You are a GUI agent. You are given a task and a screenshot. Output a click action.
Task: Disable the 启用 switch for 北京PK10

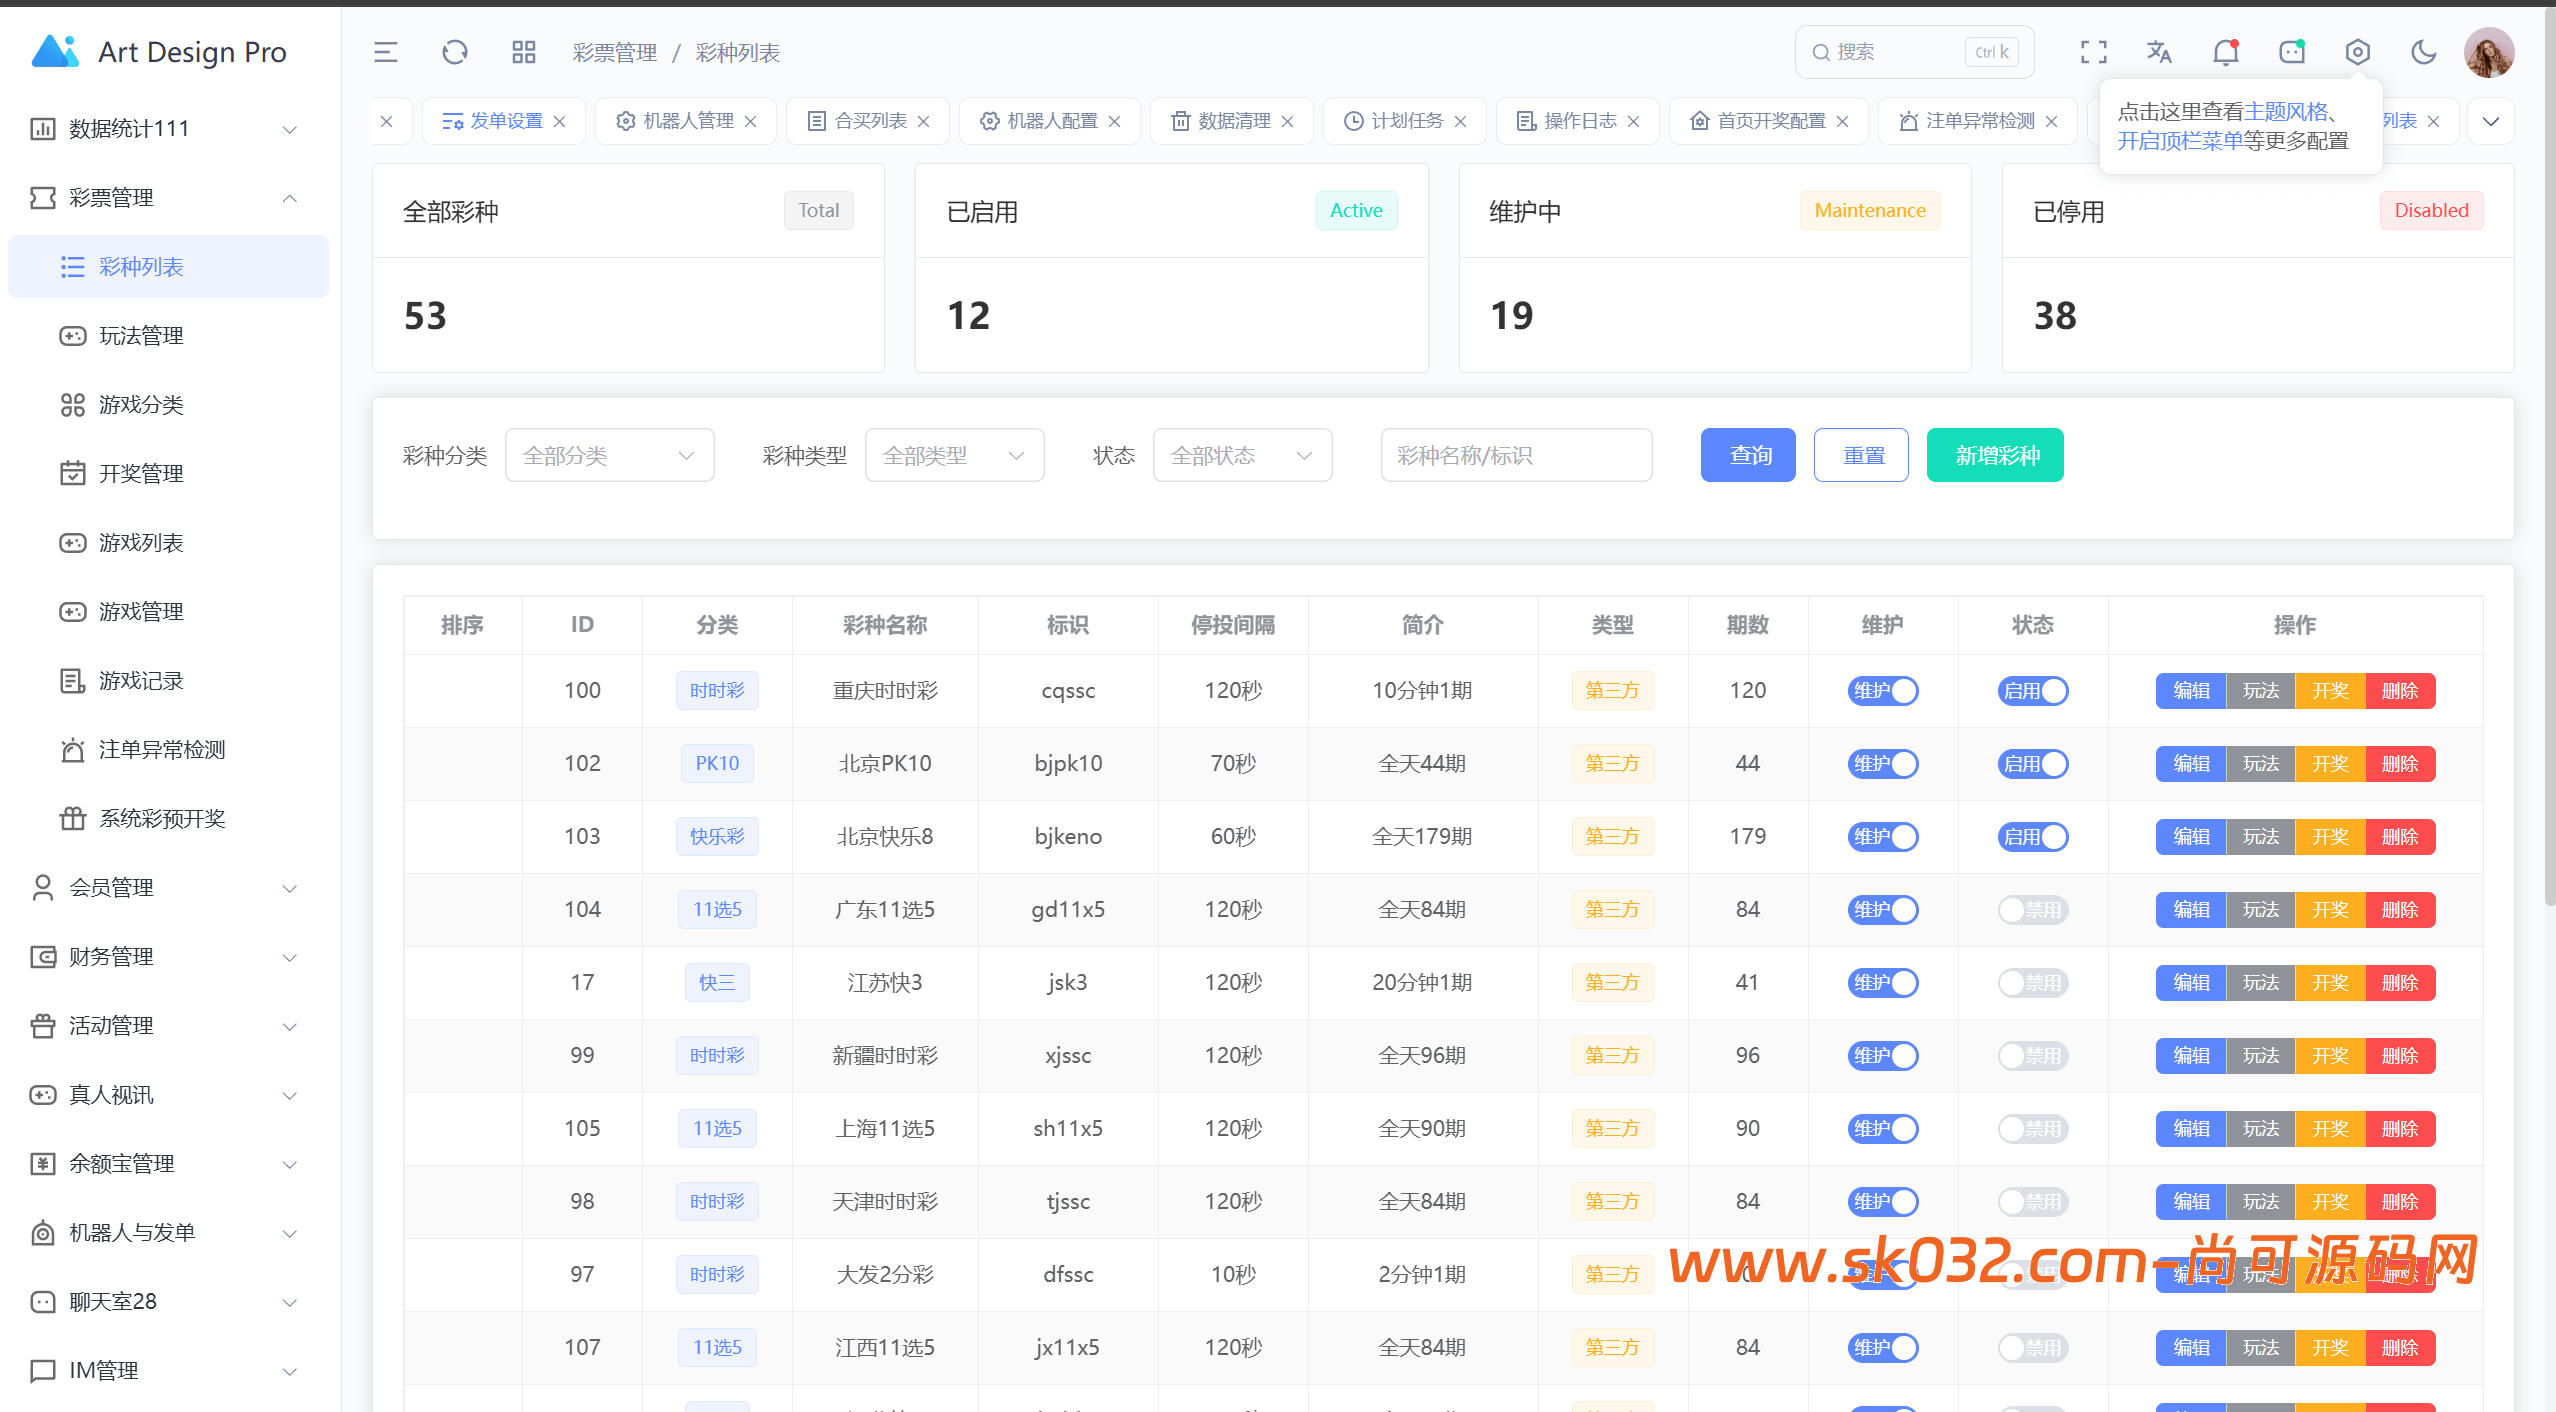[x=2033, y=763]
